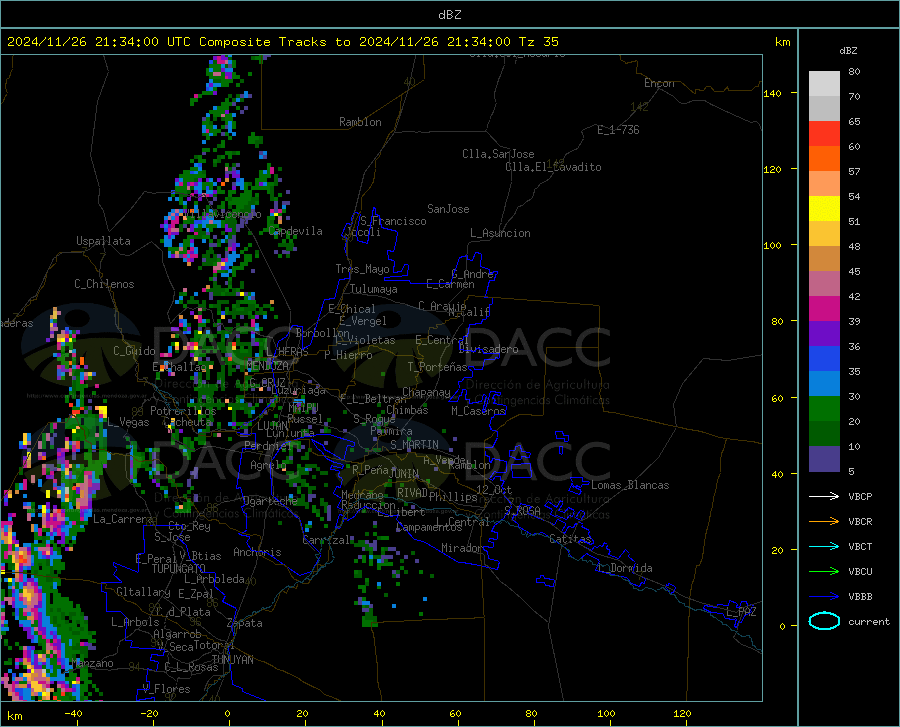The height and width of the screenshot is (727, 900).
Task: Click the '140' tick on the vertical axis
Action: pyautogui.click(x=772, y=93)
